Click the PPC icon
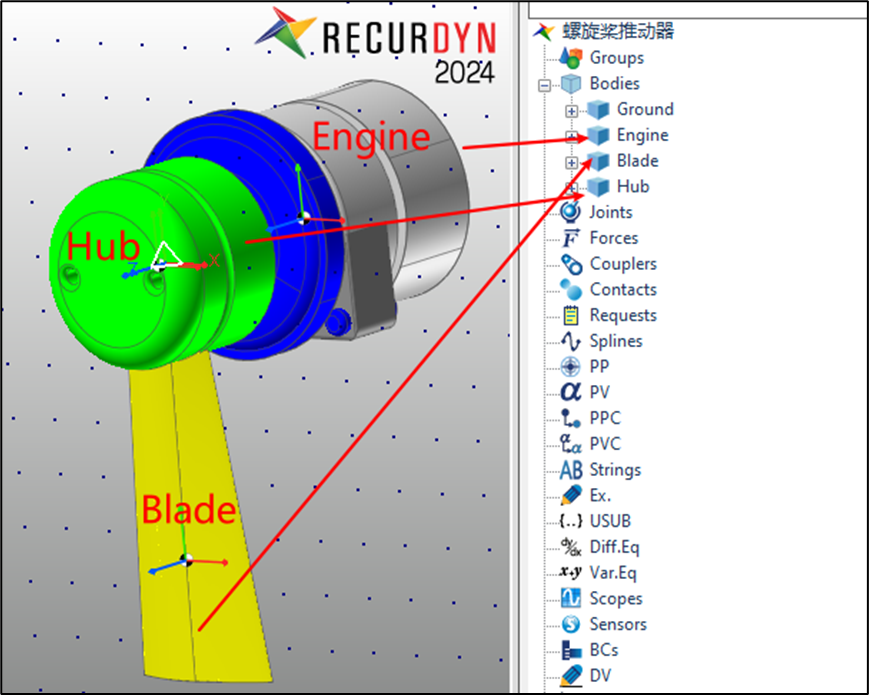 point(571,418)
